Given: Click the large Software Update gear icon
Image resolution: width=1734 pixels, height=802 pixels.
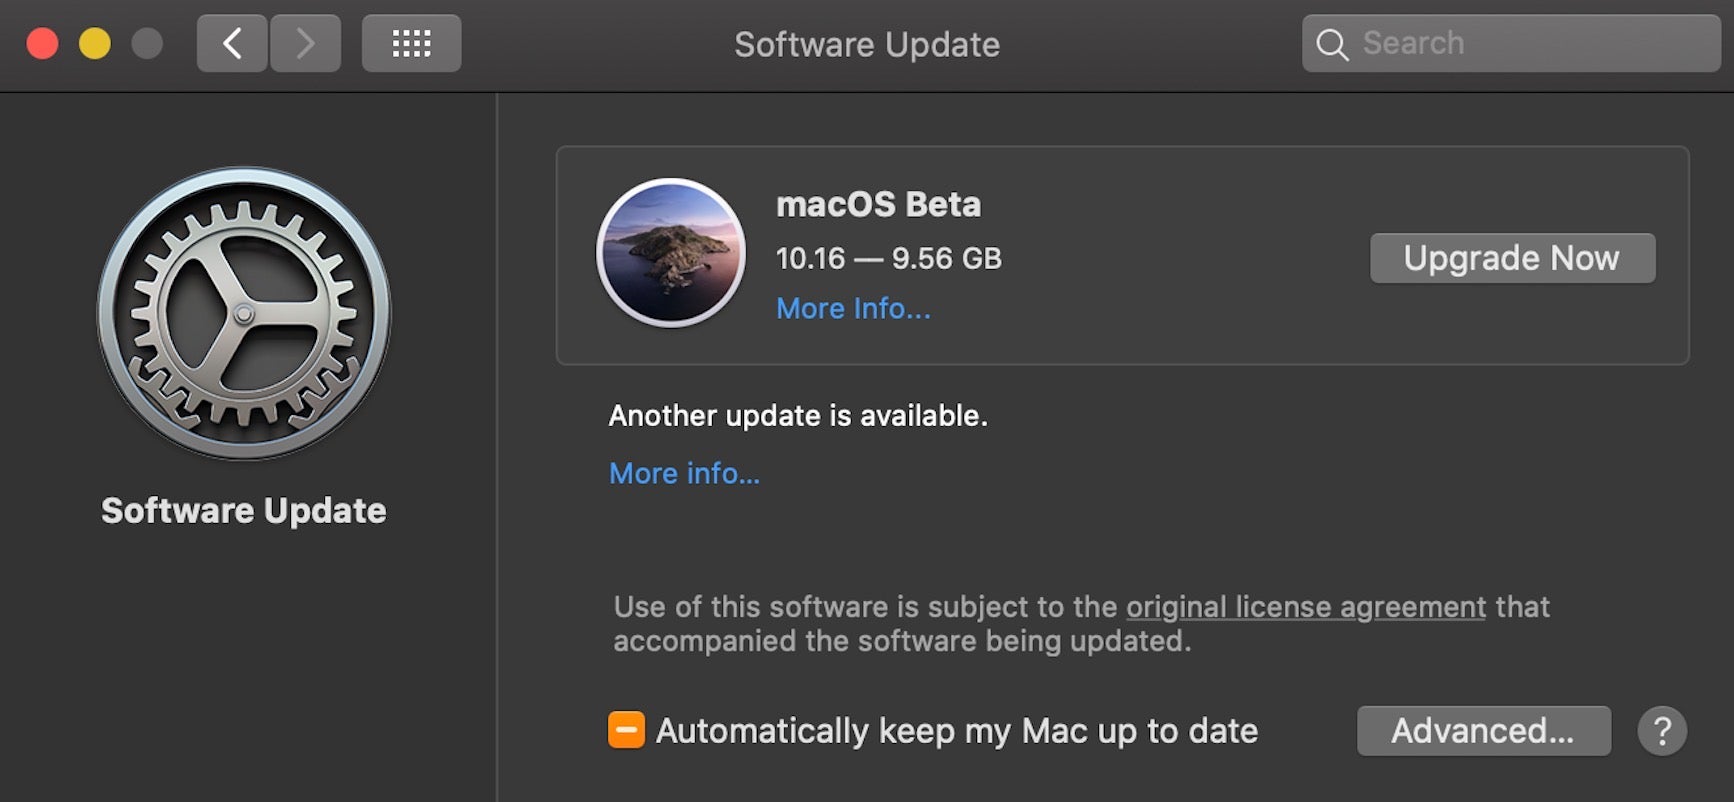Looking at the screenshot, I should tap(244, 313).
